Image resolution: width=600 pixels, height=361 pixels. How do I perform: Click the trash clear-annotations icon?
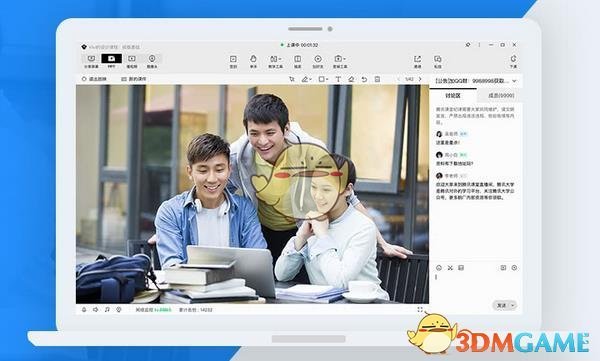click(x=377, y=79)
